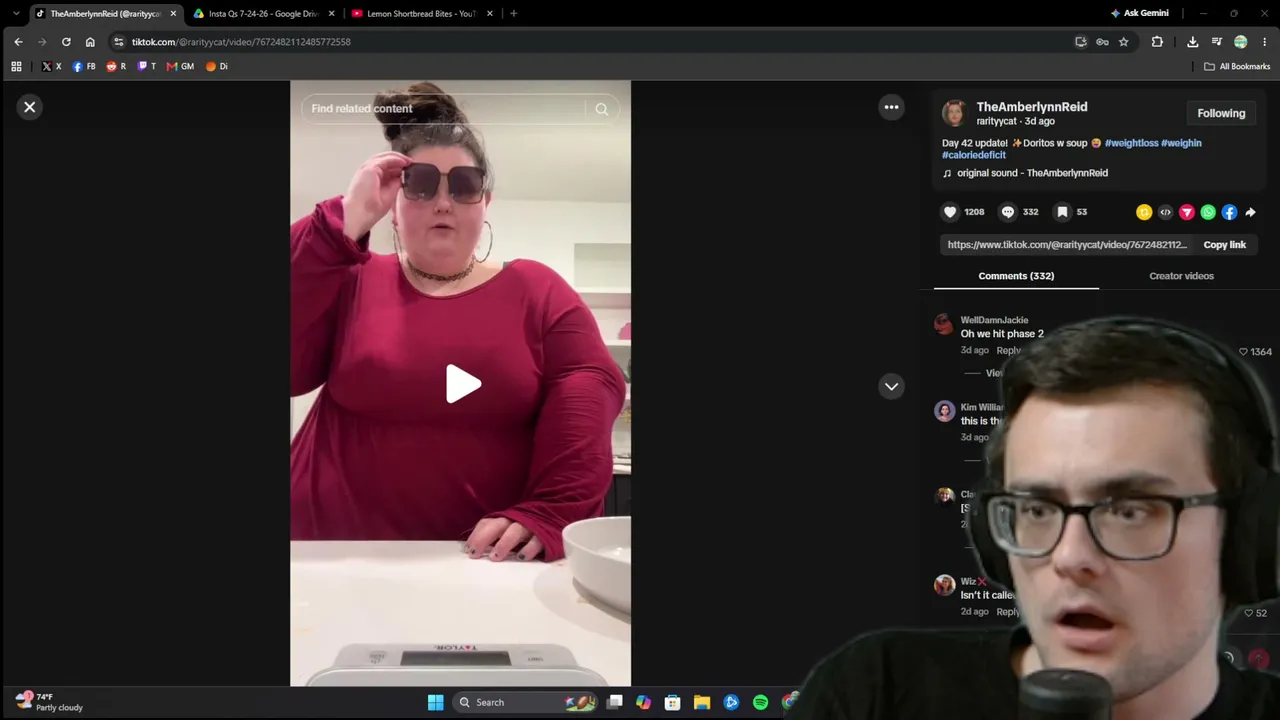The height and width of the screenshot is (720, 1280).
Task: Open WellDamnJackie's commenter avatar
Action: [944, 324]
